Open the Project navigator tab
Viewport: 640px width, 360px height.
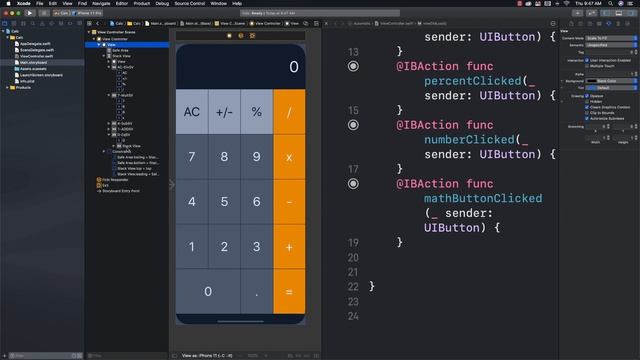[5, 24]
